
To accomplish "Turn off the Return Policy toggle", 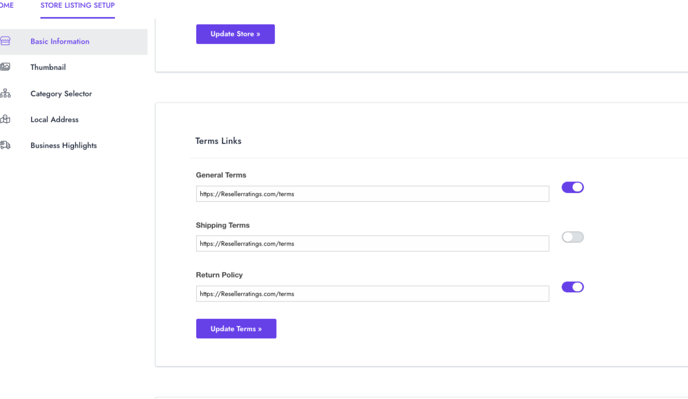I will [573, 287].
